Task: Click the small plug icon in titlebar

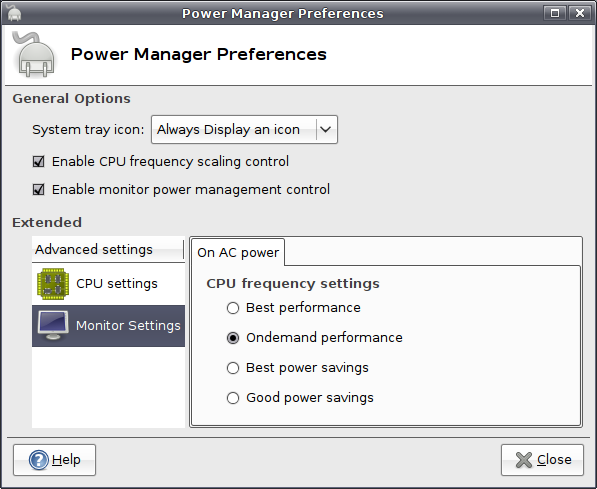Action: pos(14,13)
